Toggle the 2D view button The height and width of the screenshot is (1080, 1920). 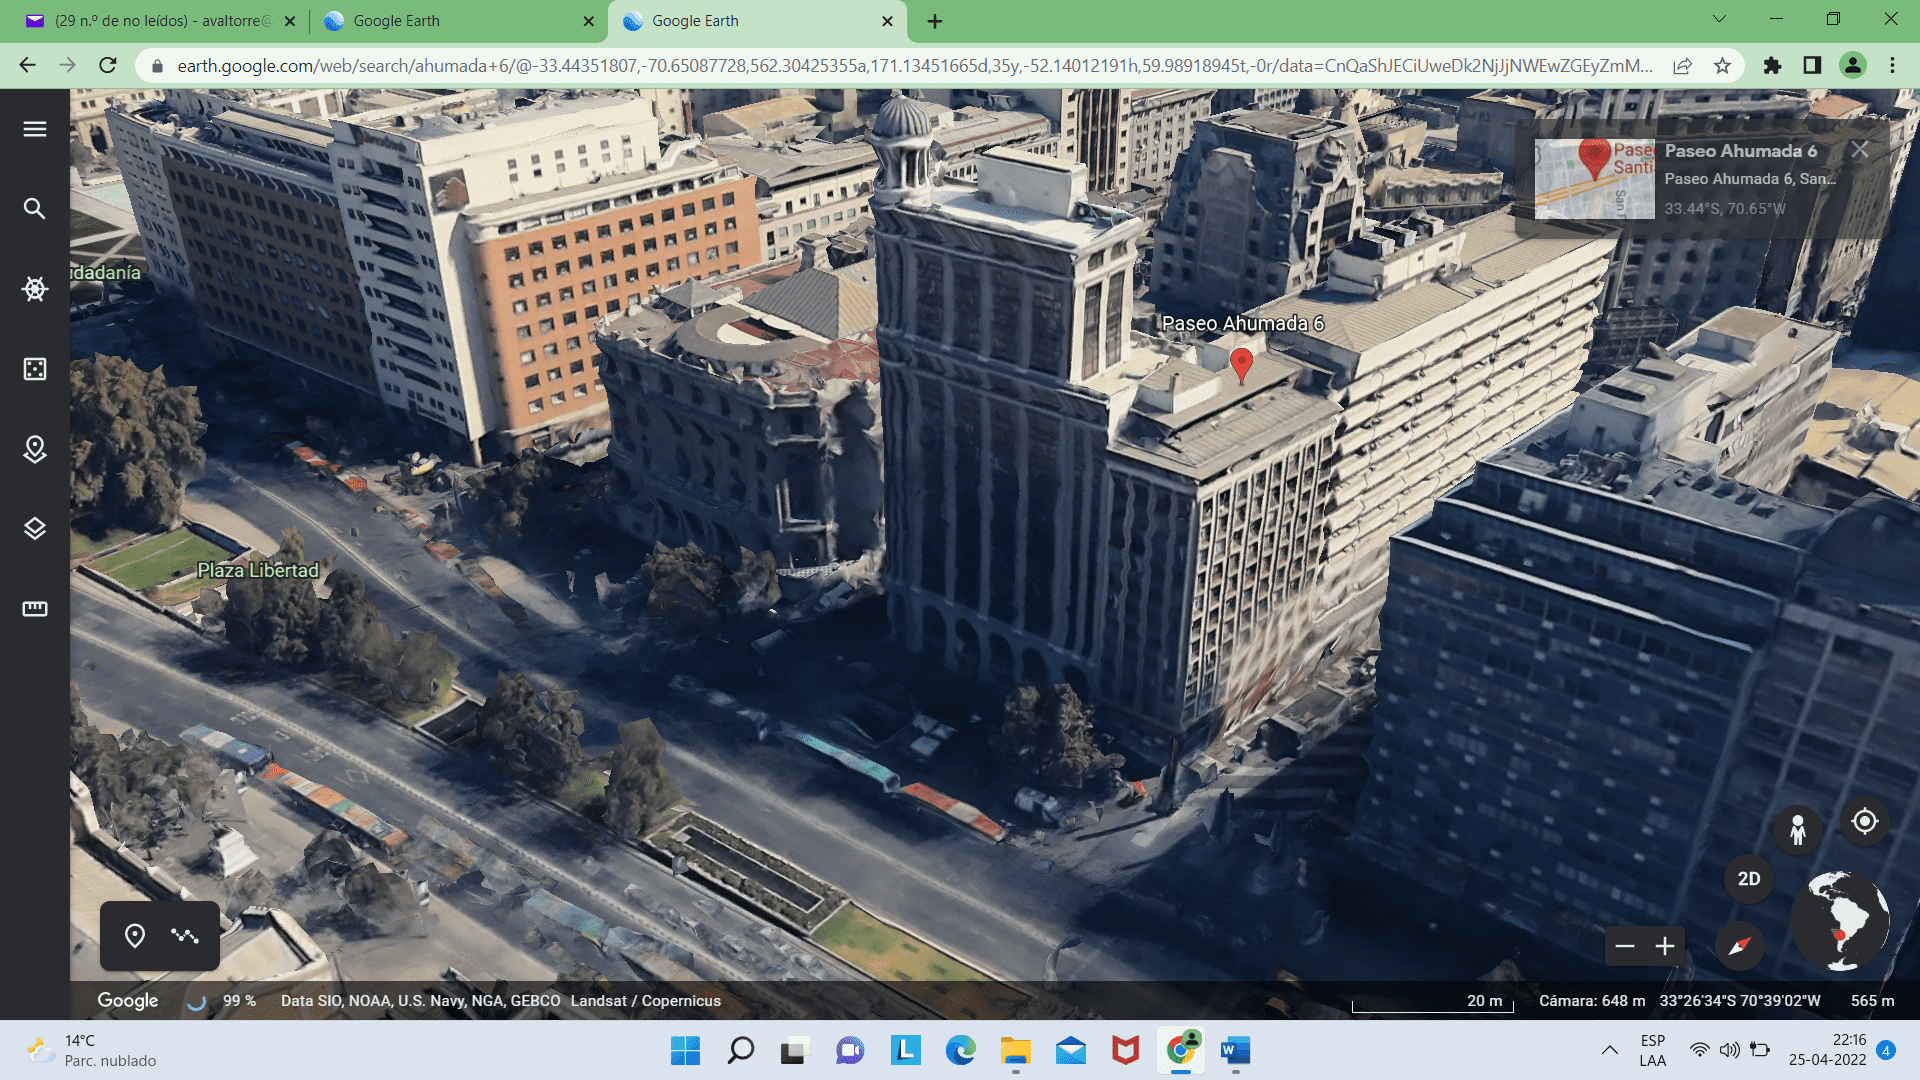(x=1748, y=879)
